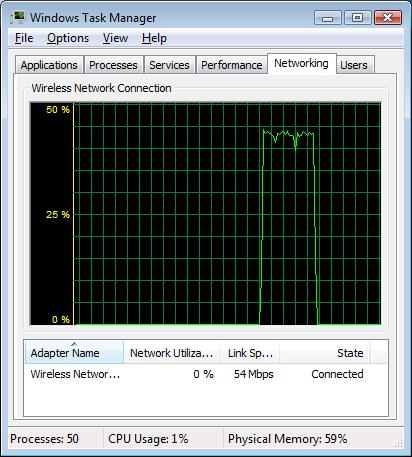
Task: Open the View menu
Action: (x=115, y=38)
